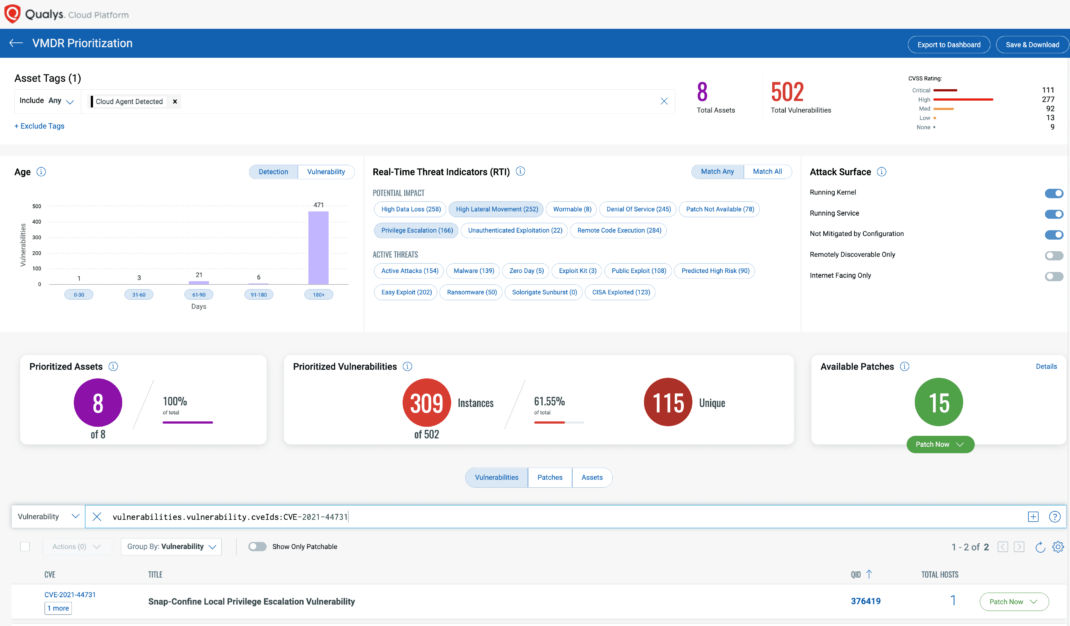Select the Assets tab
The width and height of the screenshot is (1070, 626).
click(592, 478)
